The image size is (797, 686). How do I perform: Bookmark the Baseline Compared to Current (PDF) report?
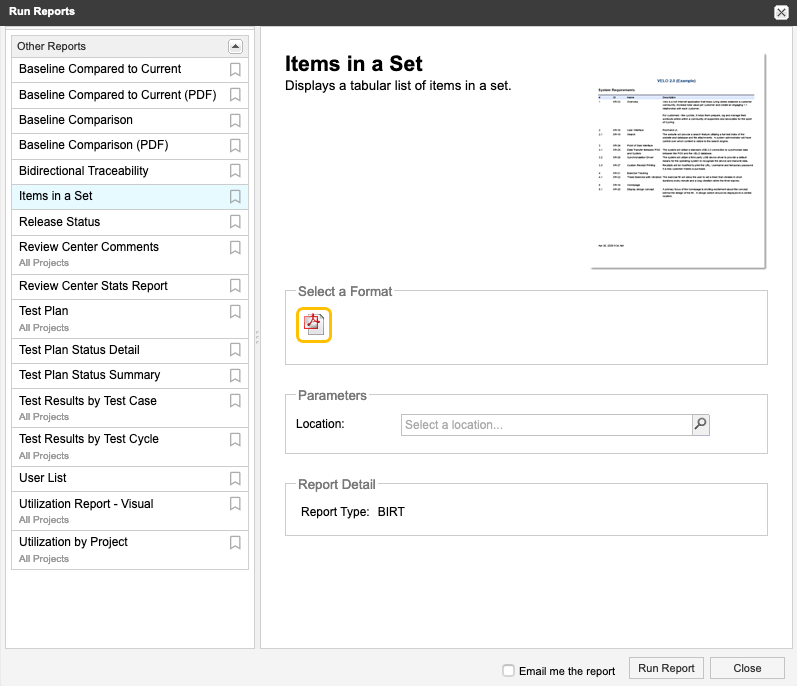pos(235,95)
